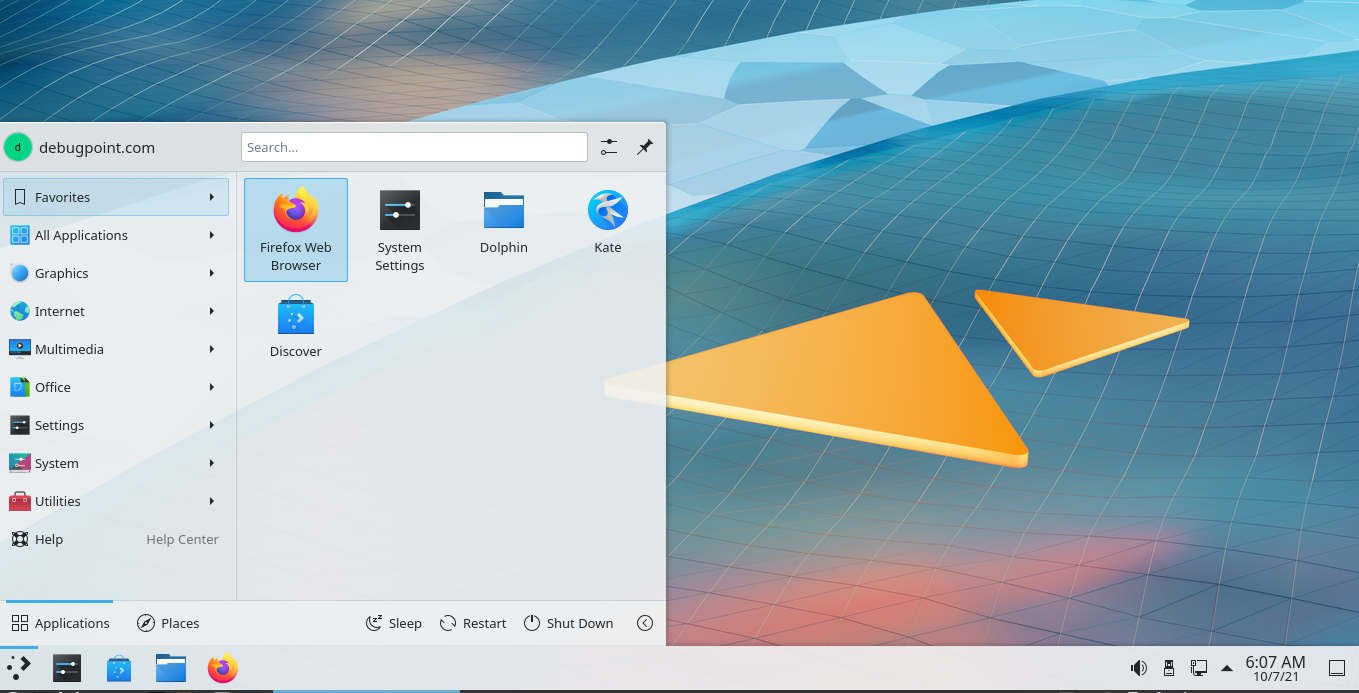
Task: Click the display configuration tray icon
Action: click(x=1199, y=667)
